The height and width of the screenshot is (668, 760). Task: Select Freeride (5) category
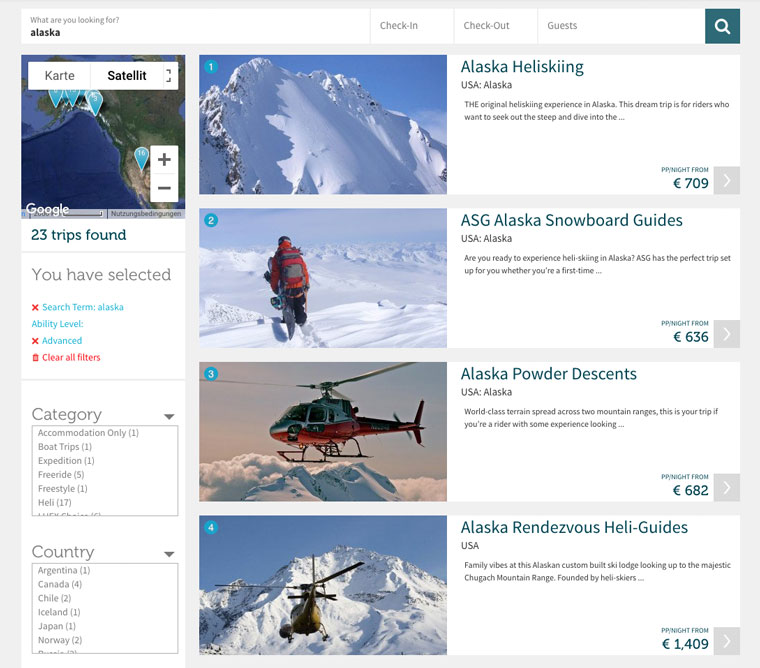click(61, 475)
